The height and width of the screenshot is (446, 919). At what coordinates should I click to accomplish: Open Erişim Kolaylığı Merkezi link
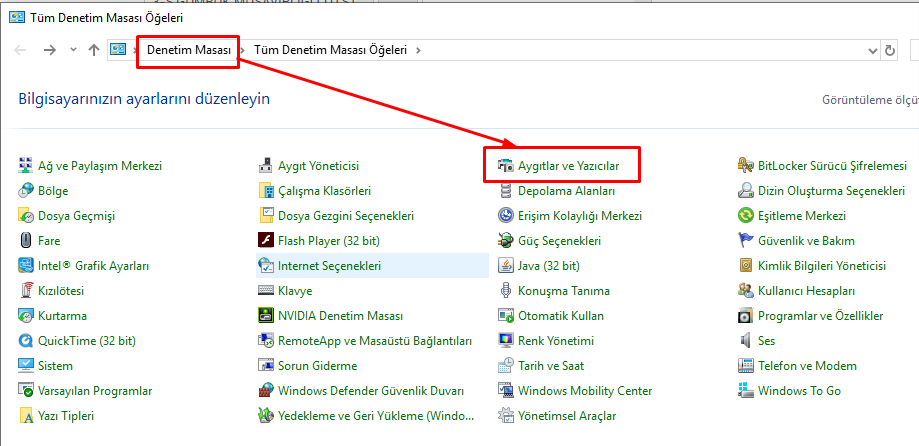(x=580, y=216)
